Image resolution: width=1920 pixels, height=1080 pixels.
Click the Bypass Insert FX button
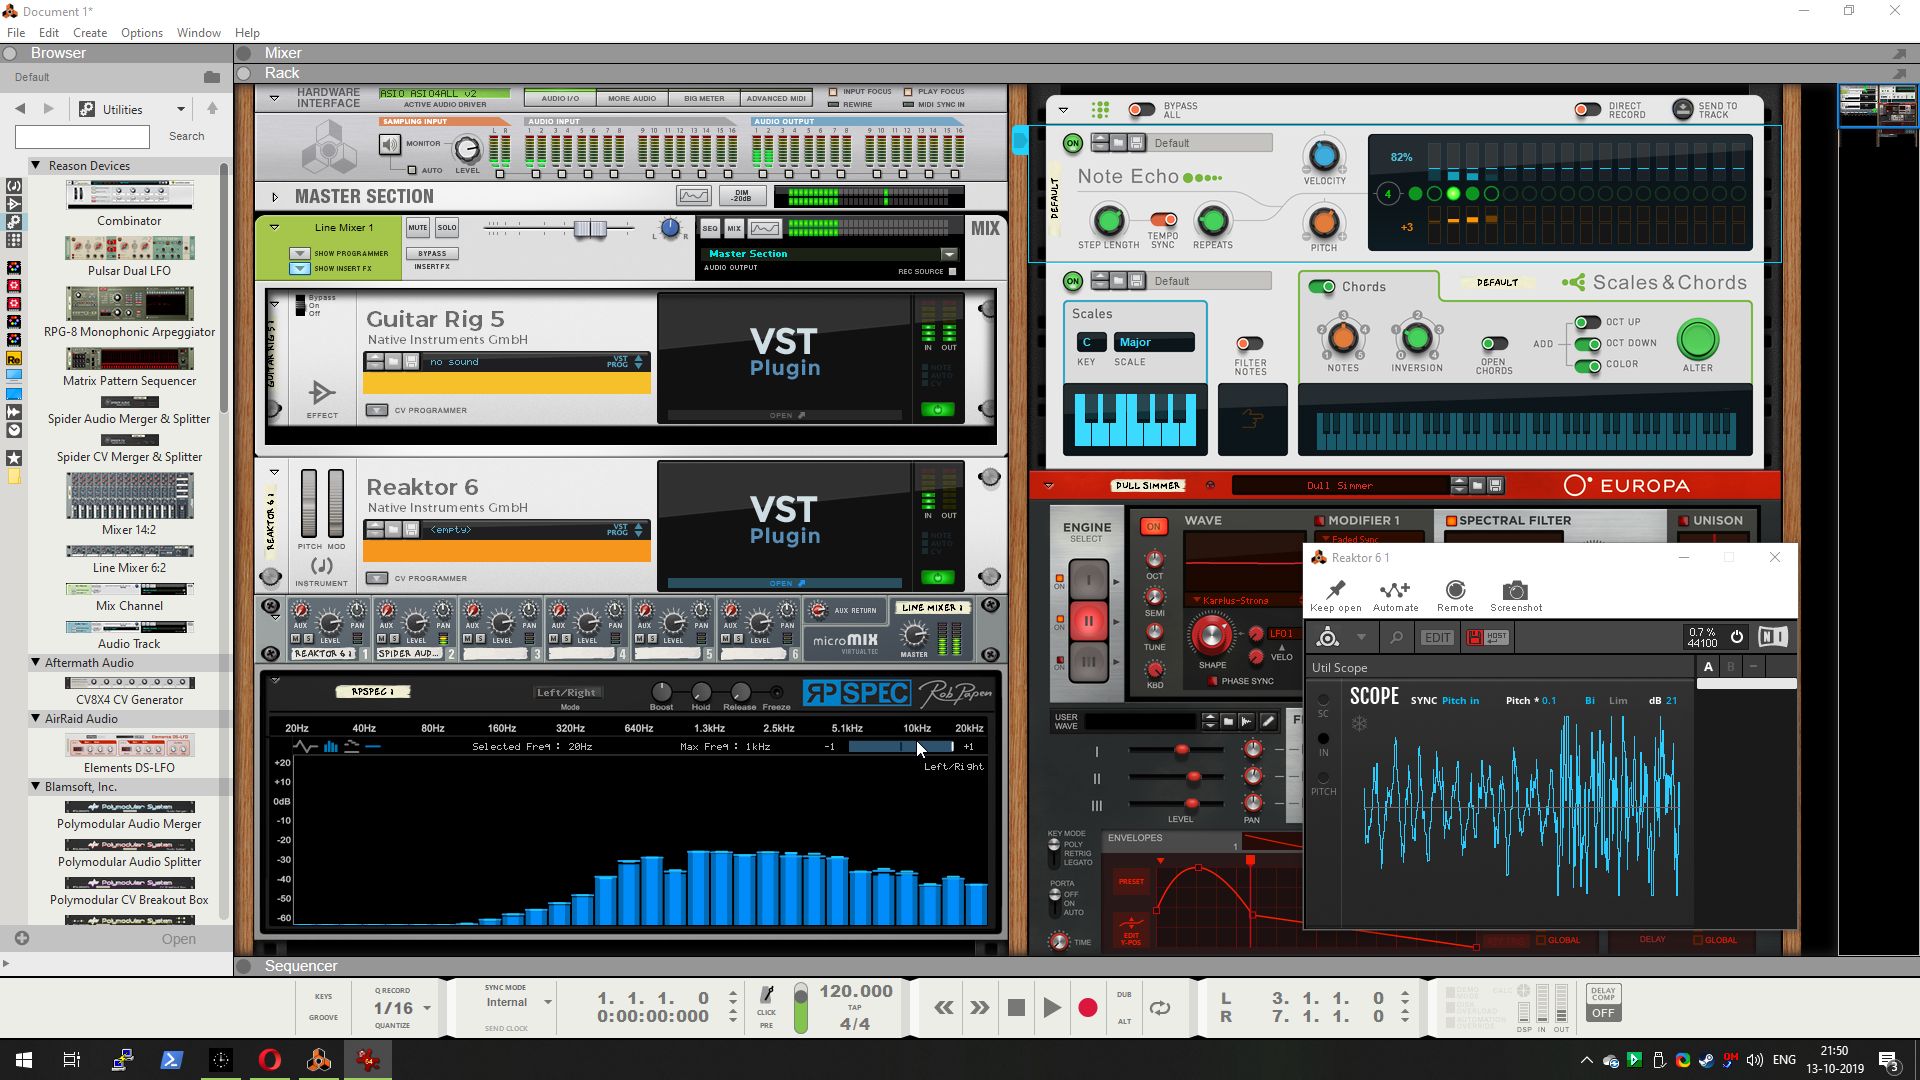pyautogui.click(x=432, y=254)
